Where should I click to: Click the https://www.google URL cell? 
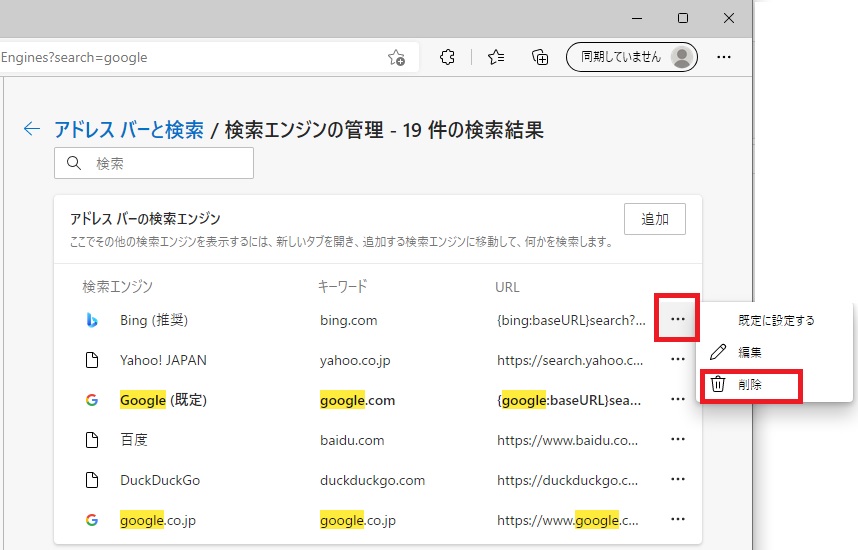(567, 520)
